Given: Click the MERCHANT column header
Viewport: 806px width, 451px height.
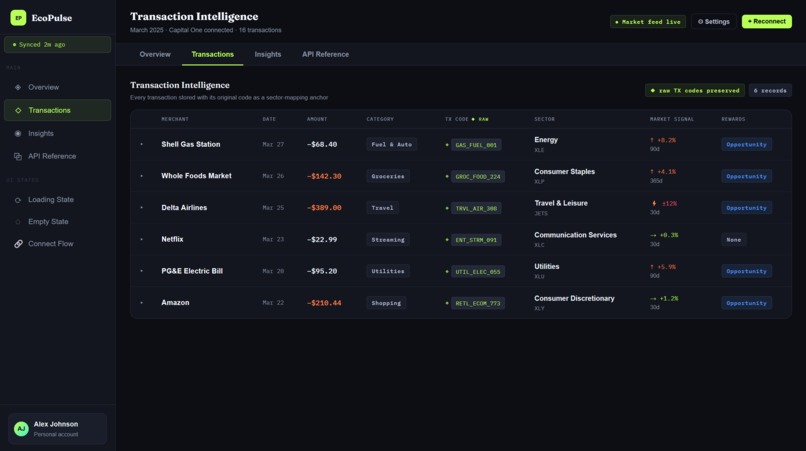Looking at the screenshot, I should coord(175,119).
